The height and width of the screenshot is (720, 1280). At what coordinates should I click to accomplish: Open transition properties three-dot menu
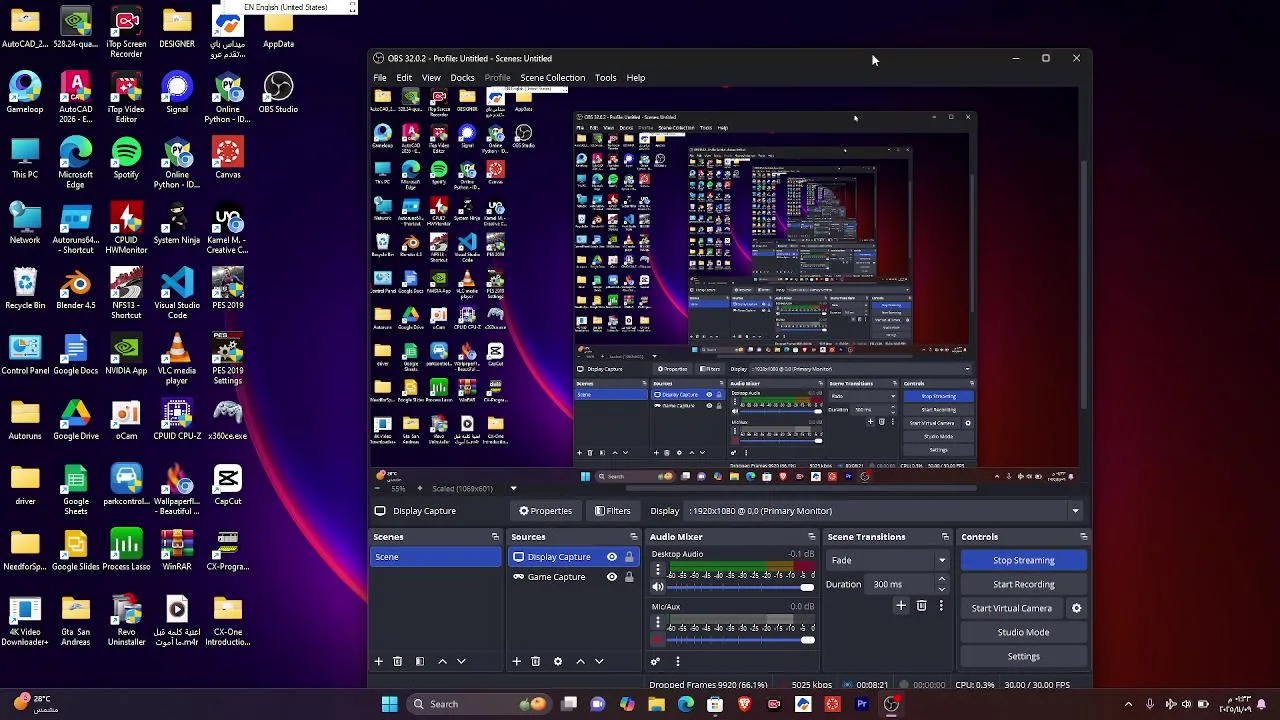tap(941, 606)
